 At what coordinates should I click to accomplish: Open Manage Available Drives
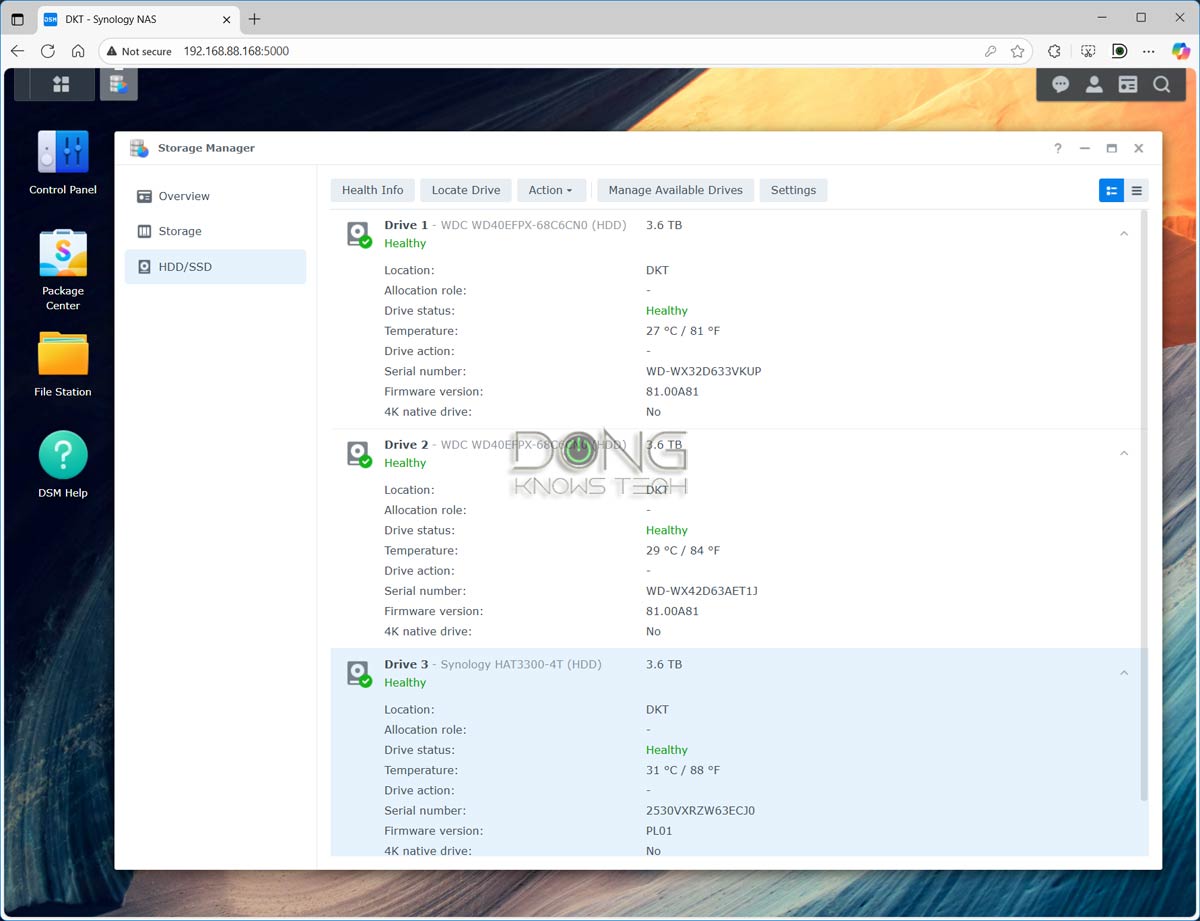click(x=674, y=190)
